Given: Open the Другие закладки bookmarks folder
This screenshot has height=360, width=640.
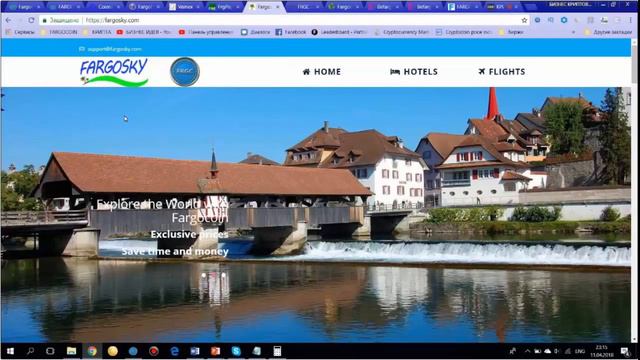Looking at the screenshot, I should tap(608, 32).
